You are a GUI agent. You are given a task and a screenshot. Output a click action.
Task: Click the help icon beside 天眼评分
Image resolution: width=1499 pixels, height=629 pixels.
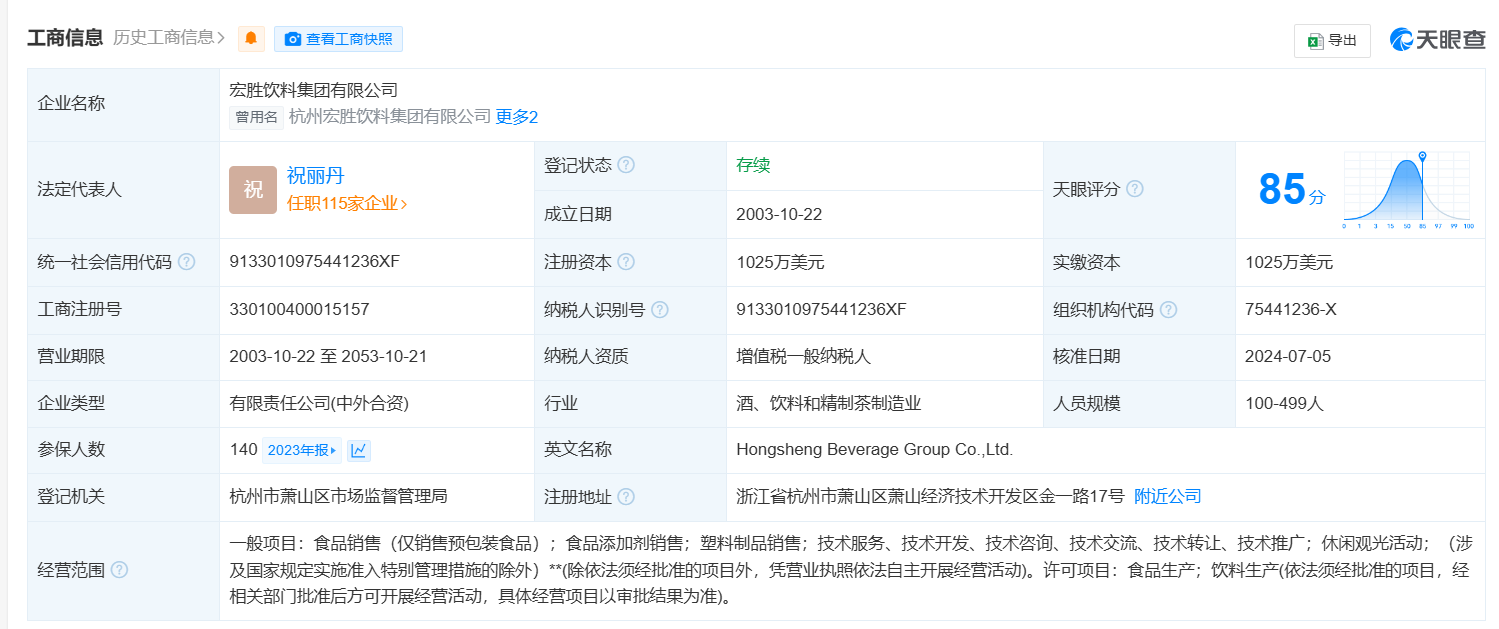point(1134,189)
